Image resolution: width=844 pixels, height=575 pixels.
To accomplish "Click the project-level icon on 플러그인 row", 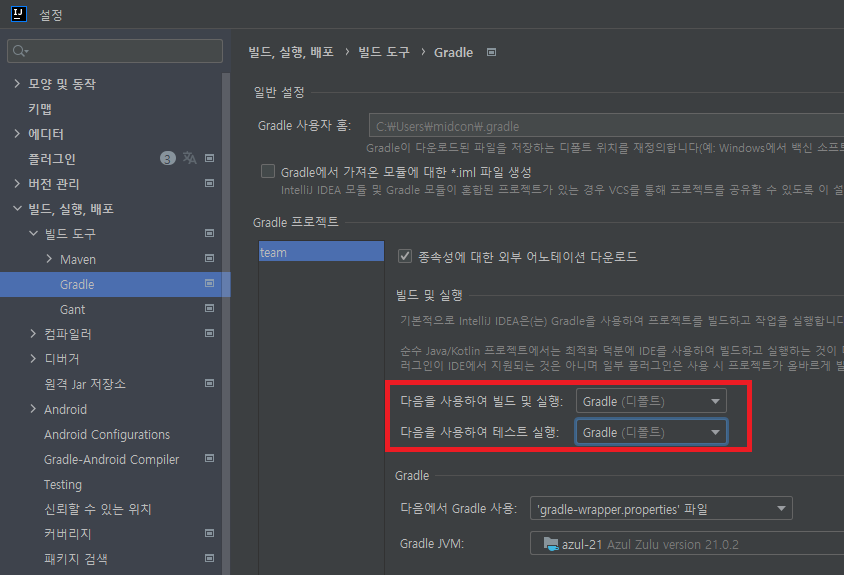I will tap(210, 158).
